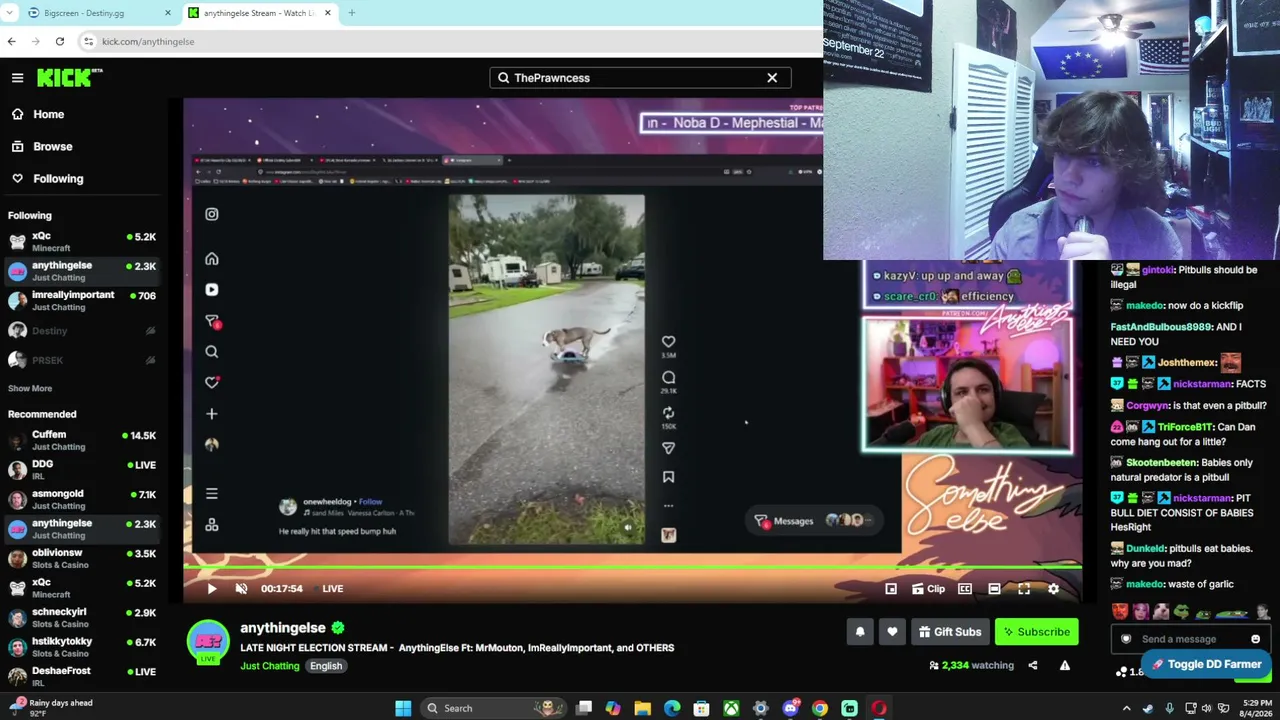Toggle stream notifications bell
The height and width of the screenshot is (720, 1280).
pos(860,632)
